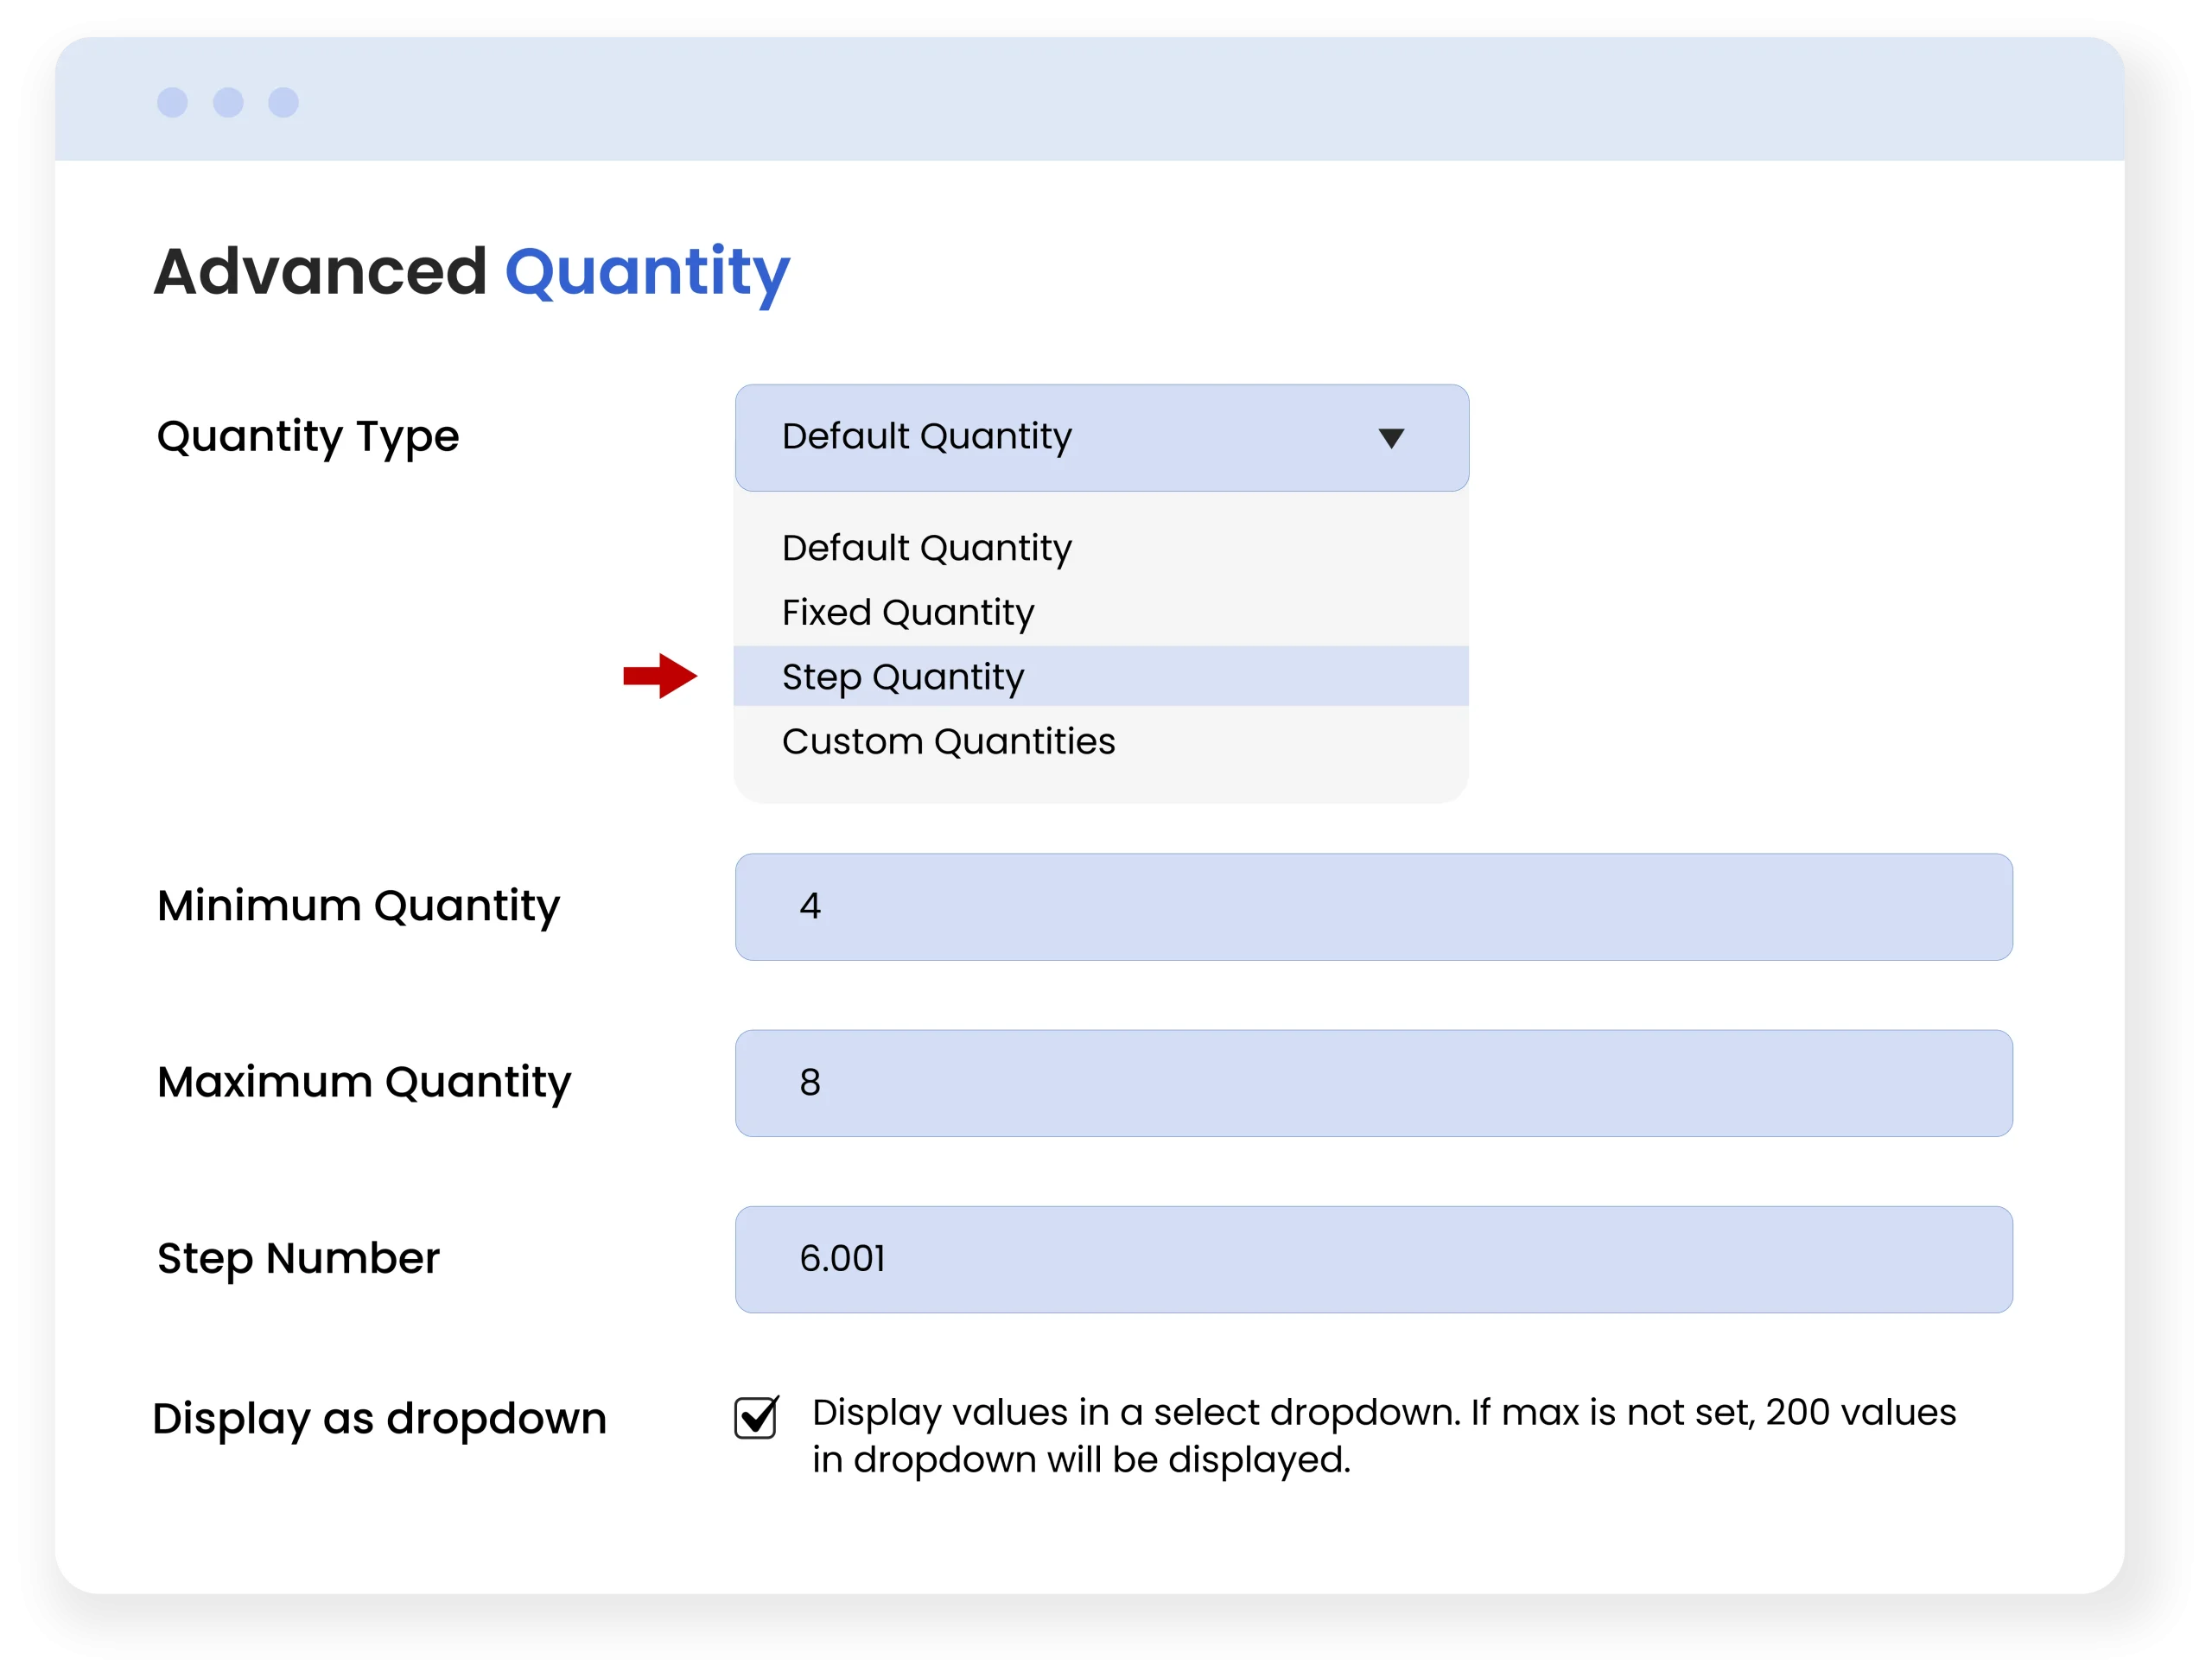Click the Minimum Quantity label
Screen dimensions: 2212x1678
point(358,906)
